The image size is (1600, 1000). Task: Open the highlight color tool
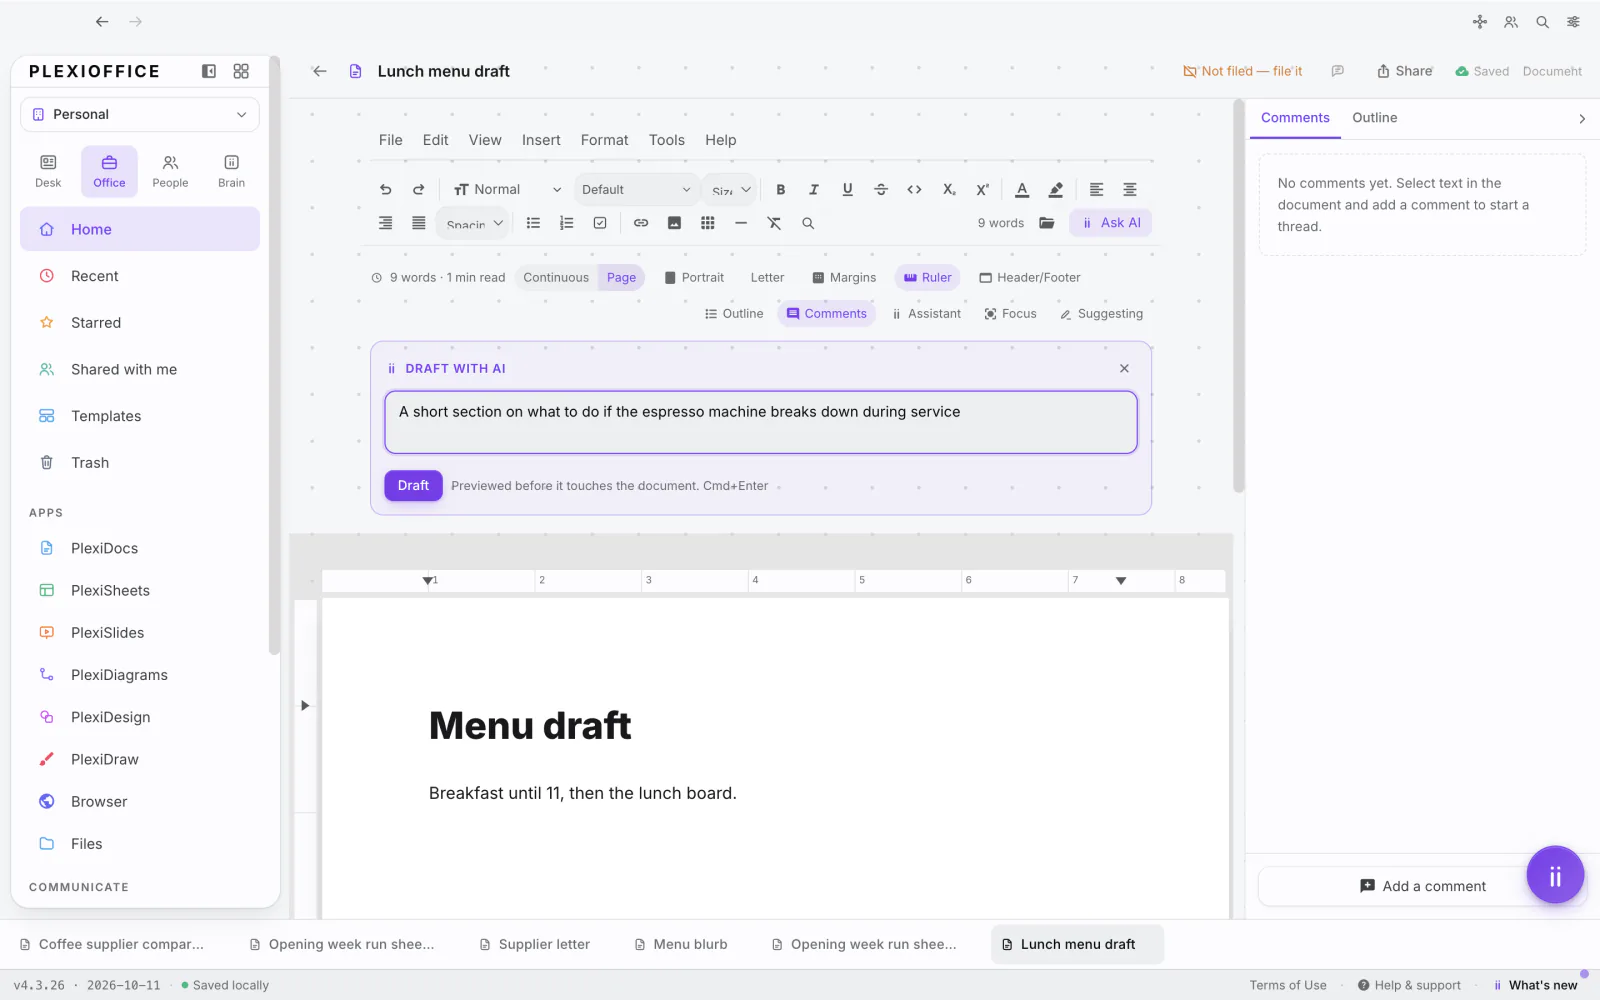1055,189
